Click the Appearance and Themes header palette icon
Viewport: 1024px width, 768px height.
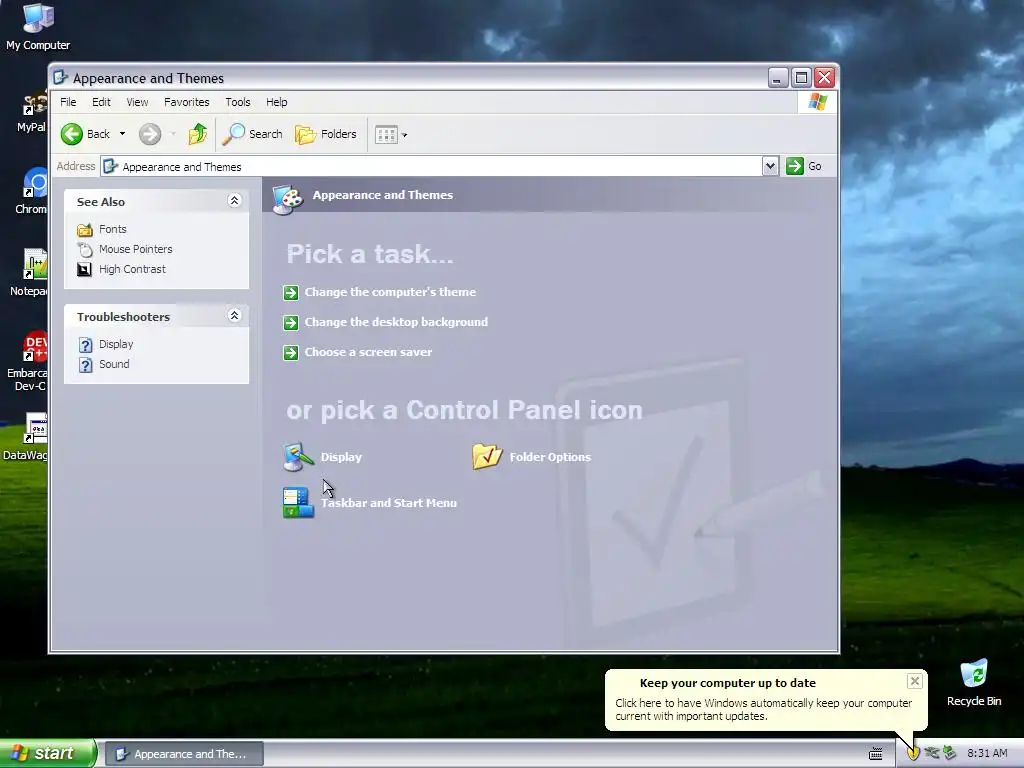(x=287, y=198)
